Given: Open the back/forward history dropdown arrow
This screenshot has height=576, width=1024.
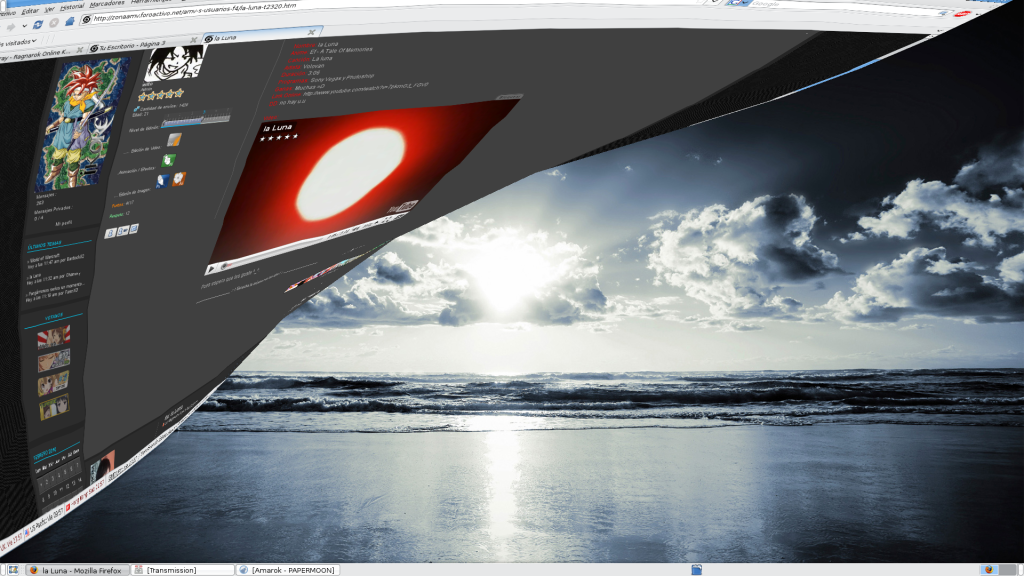Looking at the screenshot, I should [24, 26].
